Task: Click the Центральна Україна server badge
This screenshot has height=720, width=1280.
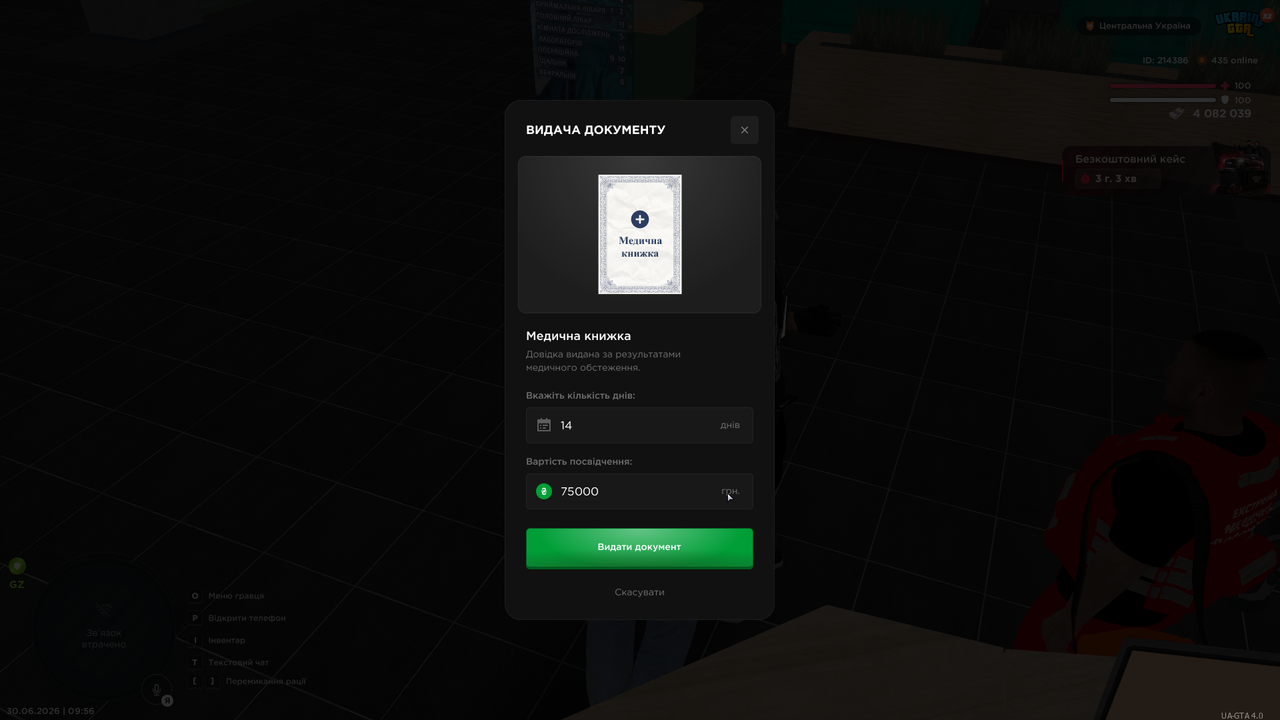Action: point(1138,26)
